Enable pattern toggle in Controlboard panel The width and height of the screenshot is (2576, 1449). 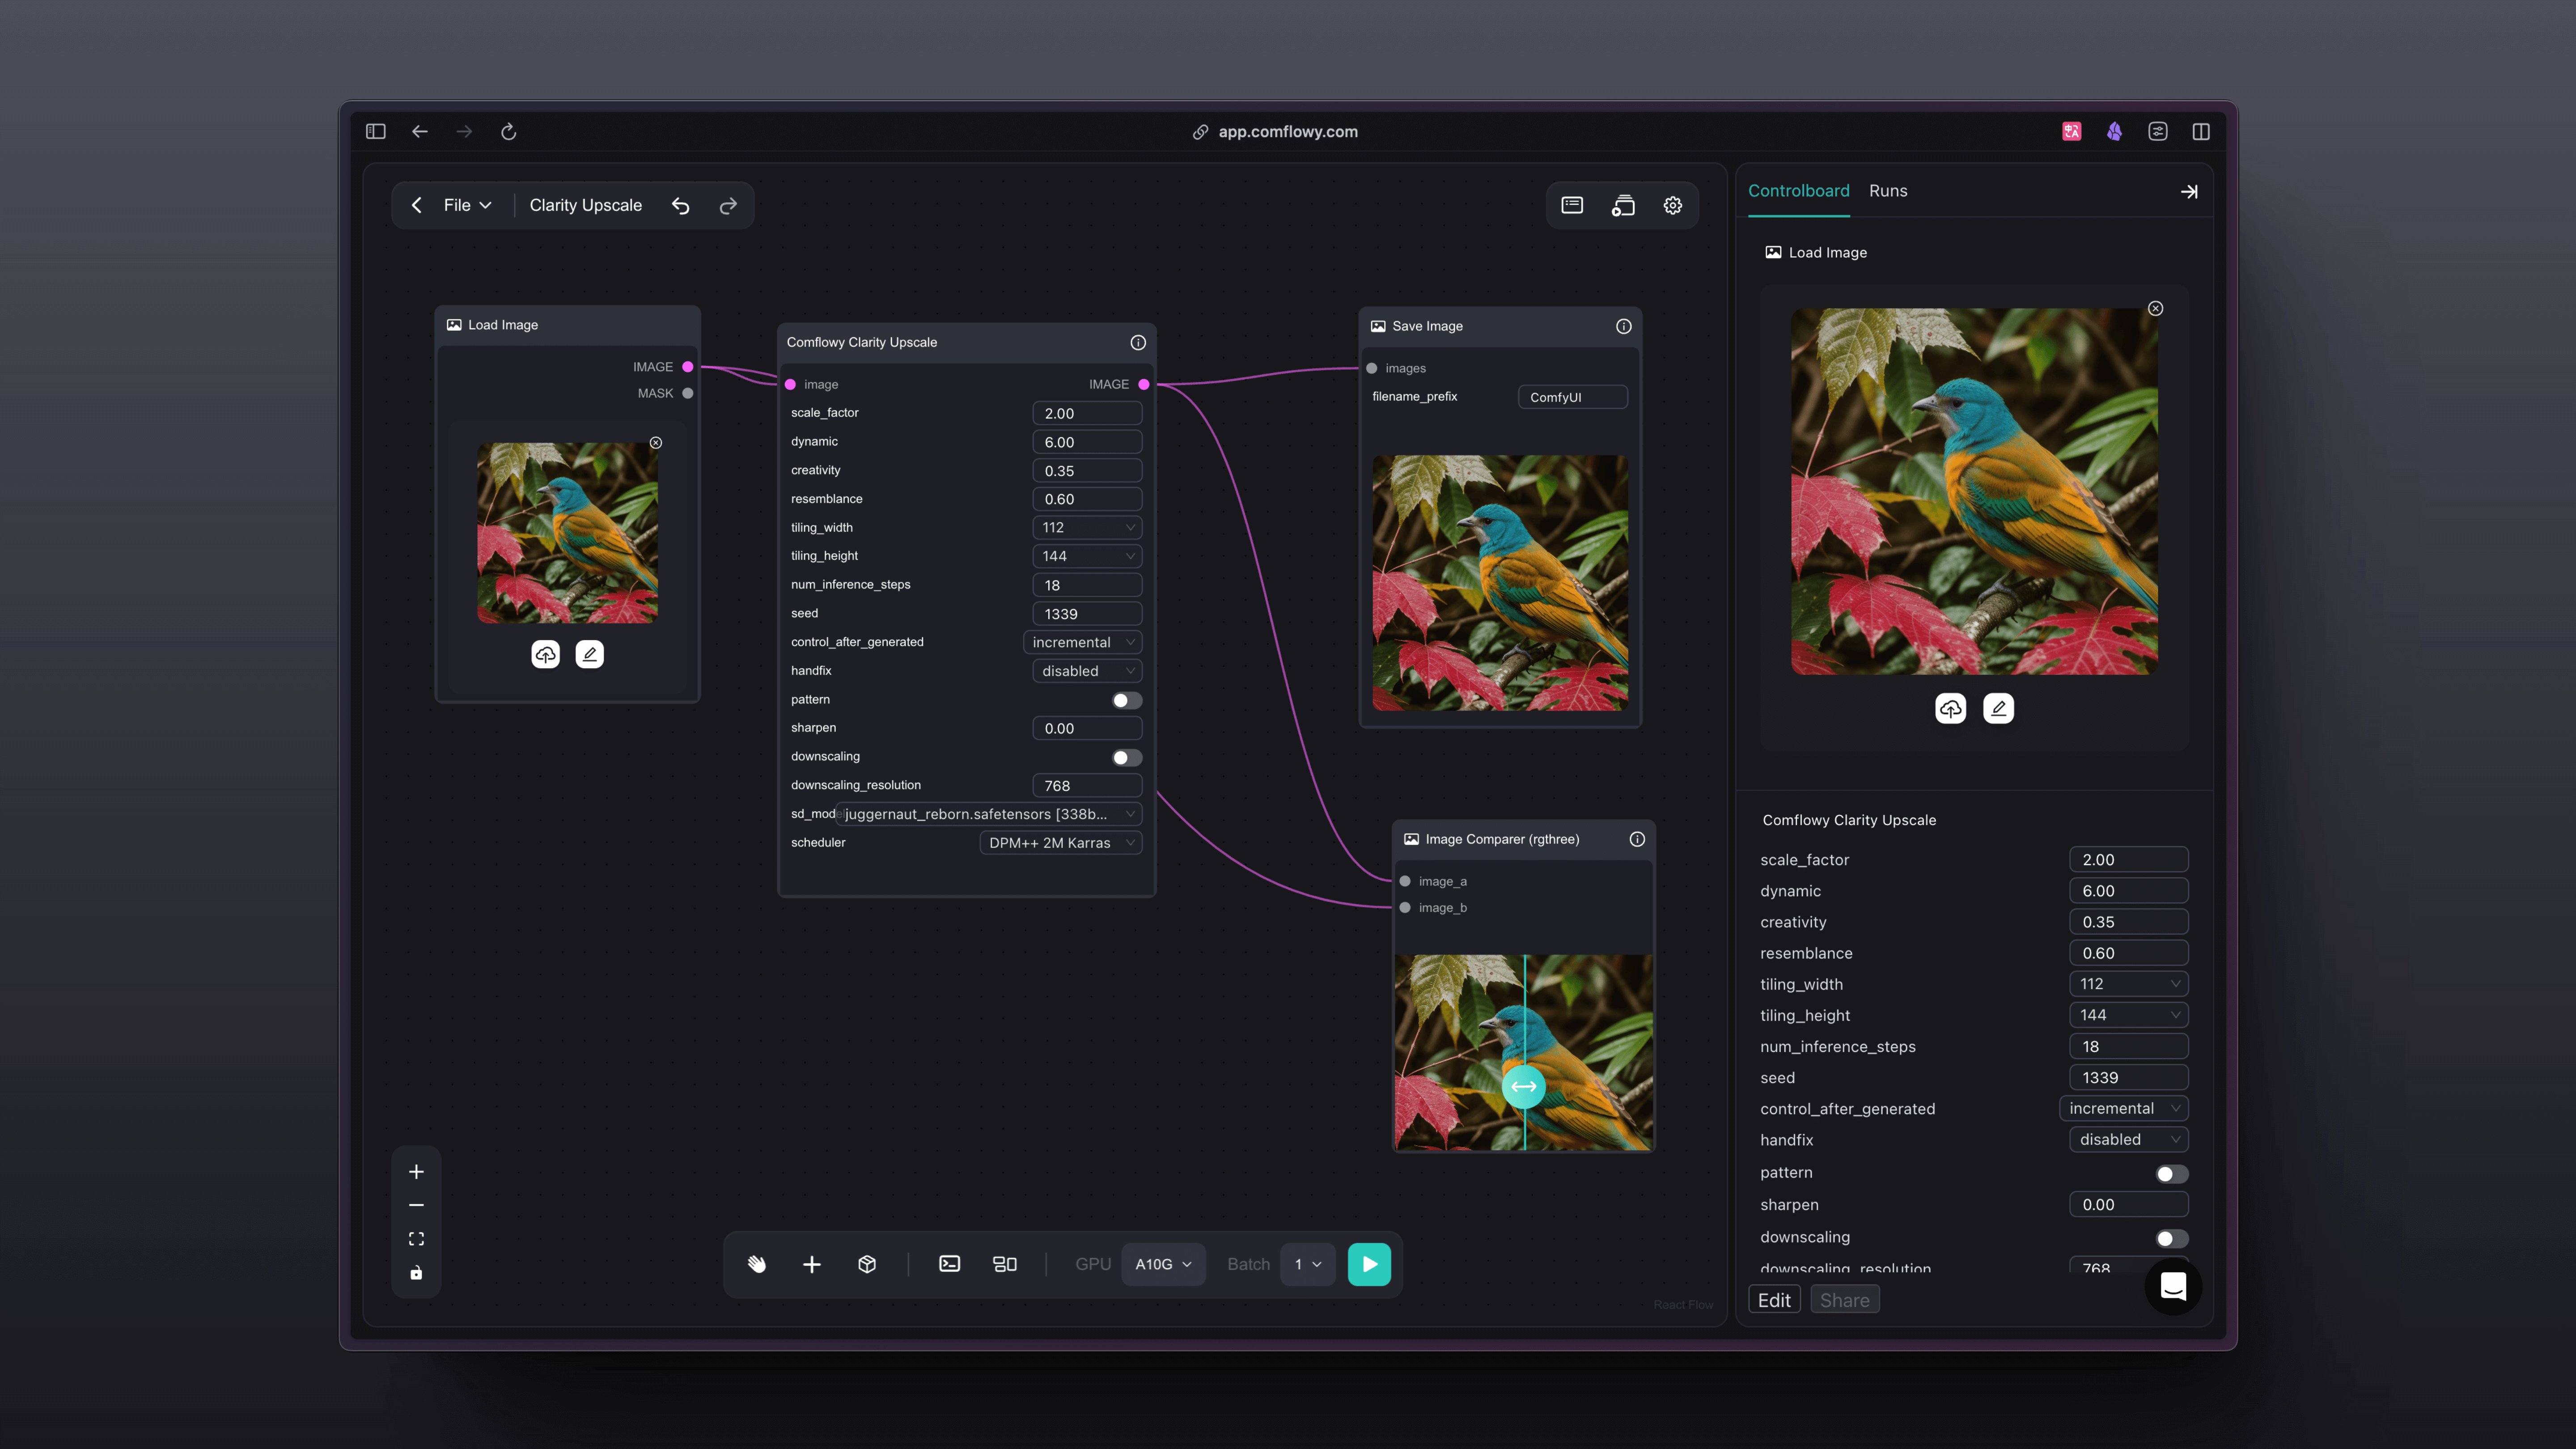point(2171,1174)
